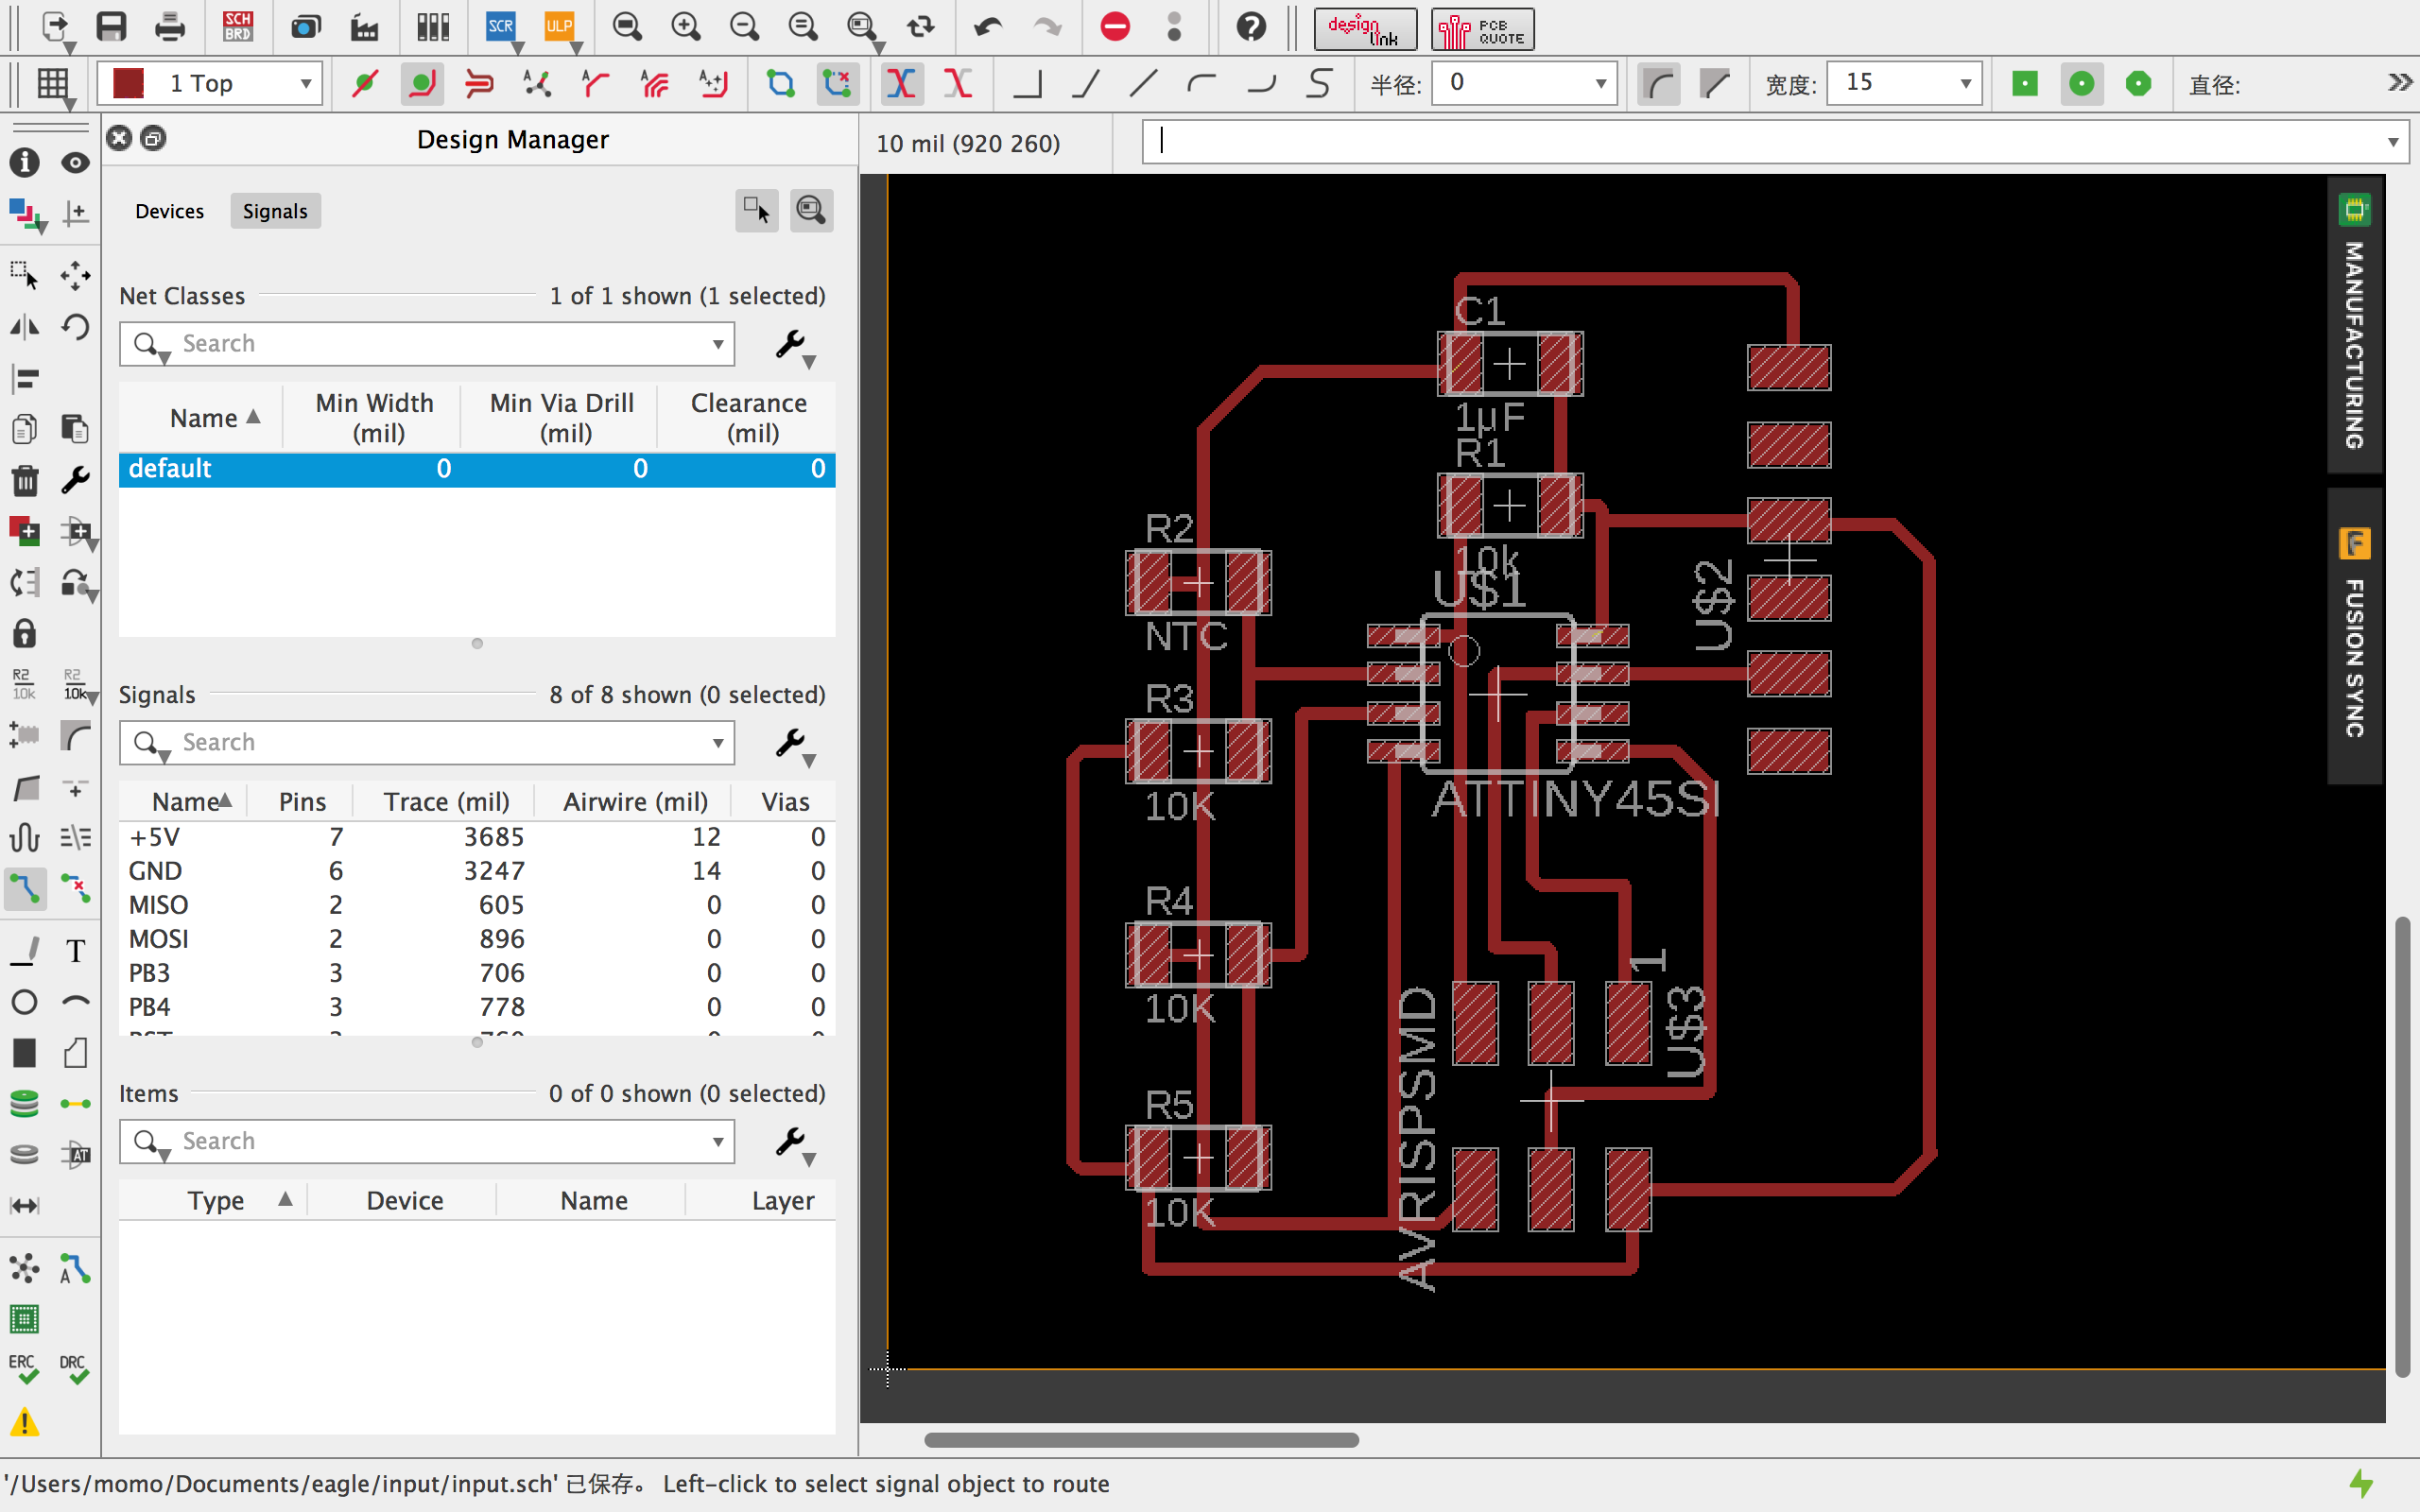This screenshot has width=2420, height=1512.
Task: Run the SCR script icon
Action: pyautogui.click(x=500, y=27)
